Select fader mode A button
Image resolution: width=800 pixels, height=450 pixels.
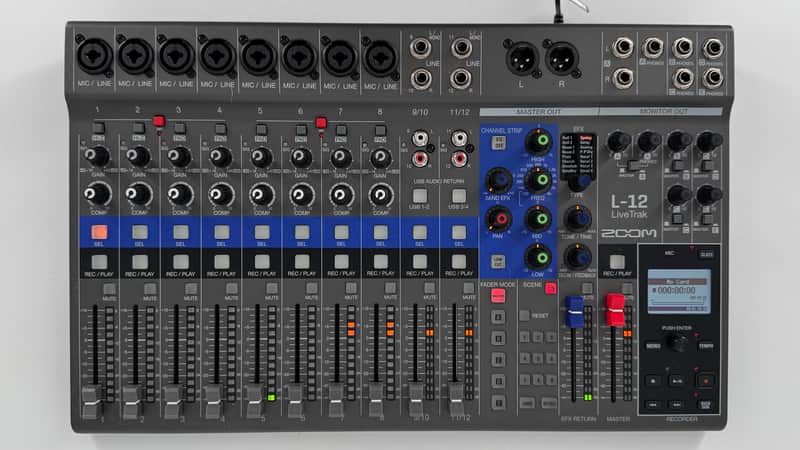pyautogui.click(x=498, y=317)
